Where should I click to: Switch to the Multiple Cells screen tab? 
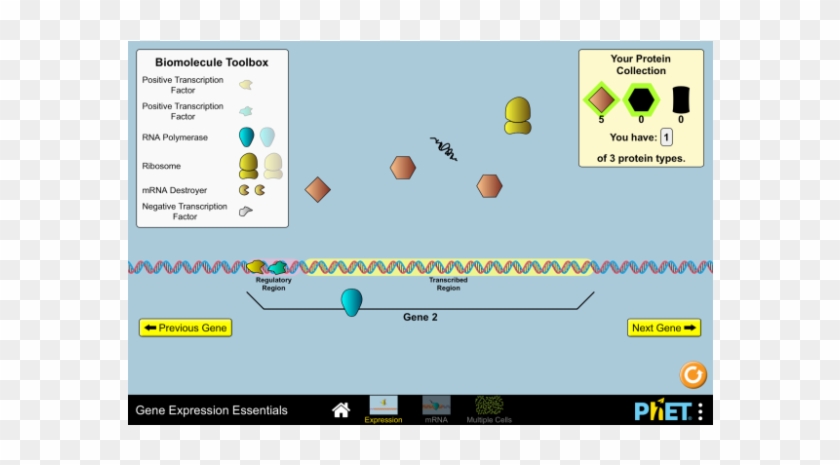point(489,410)
